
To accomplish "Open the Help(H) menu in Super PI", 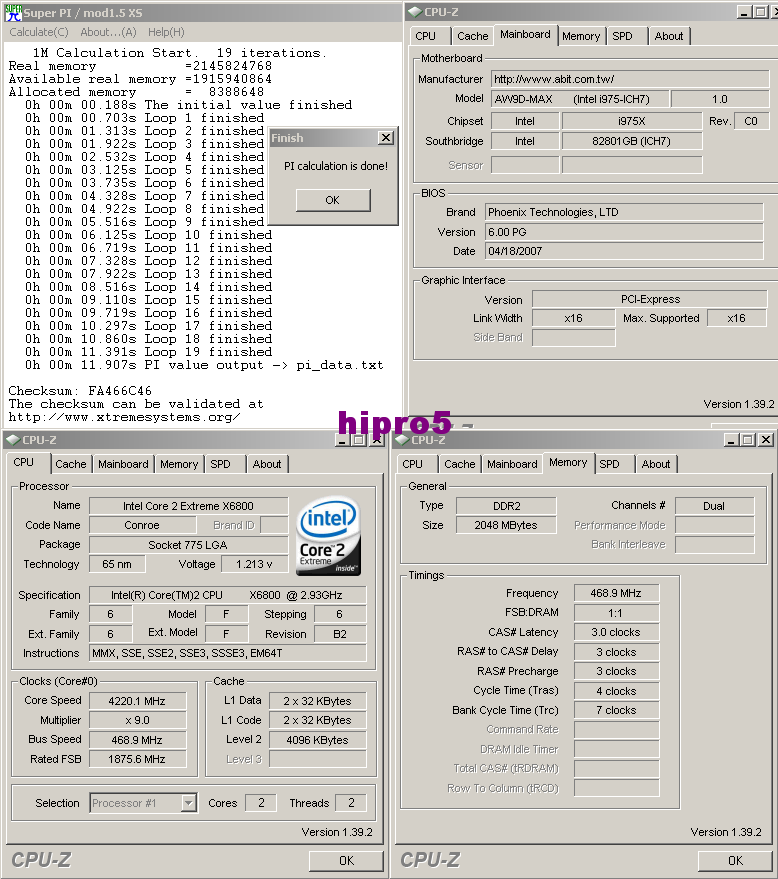I will click(x=166, y=32).
